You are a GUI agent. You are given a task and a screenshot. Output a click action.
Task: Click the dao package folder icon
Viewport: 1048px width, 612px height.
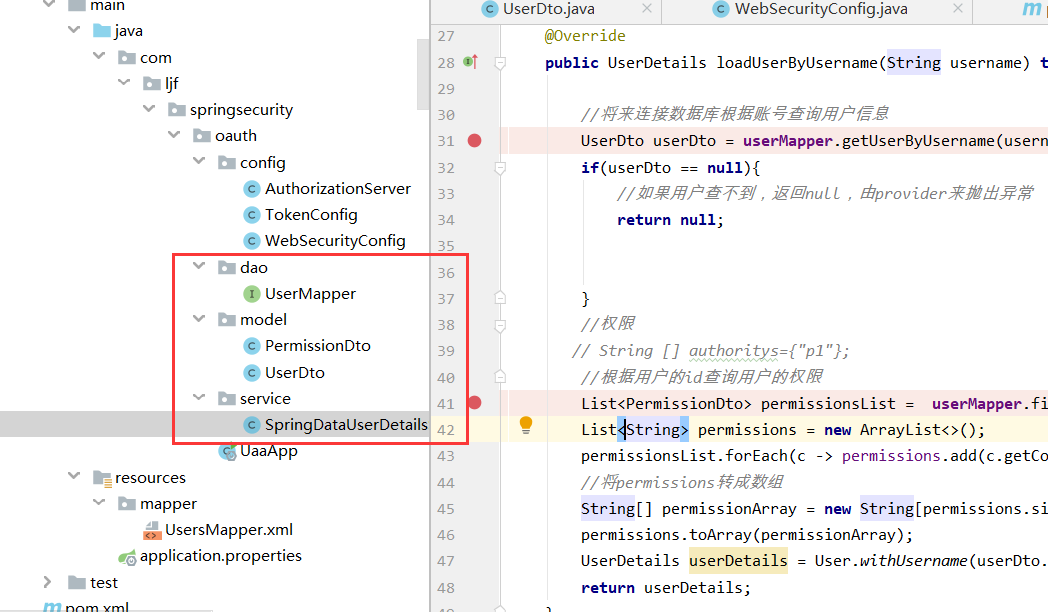point(227,268)
